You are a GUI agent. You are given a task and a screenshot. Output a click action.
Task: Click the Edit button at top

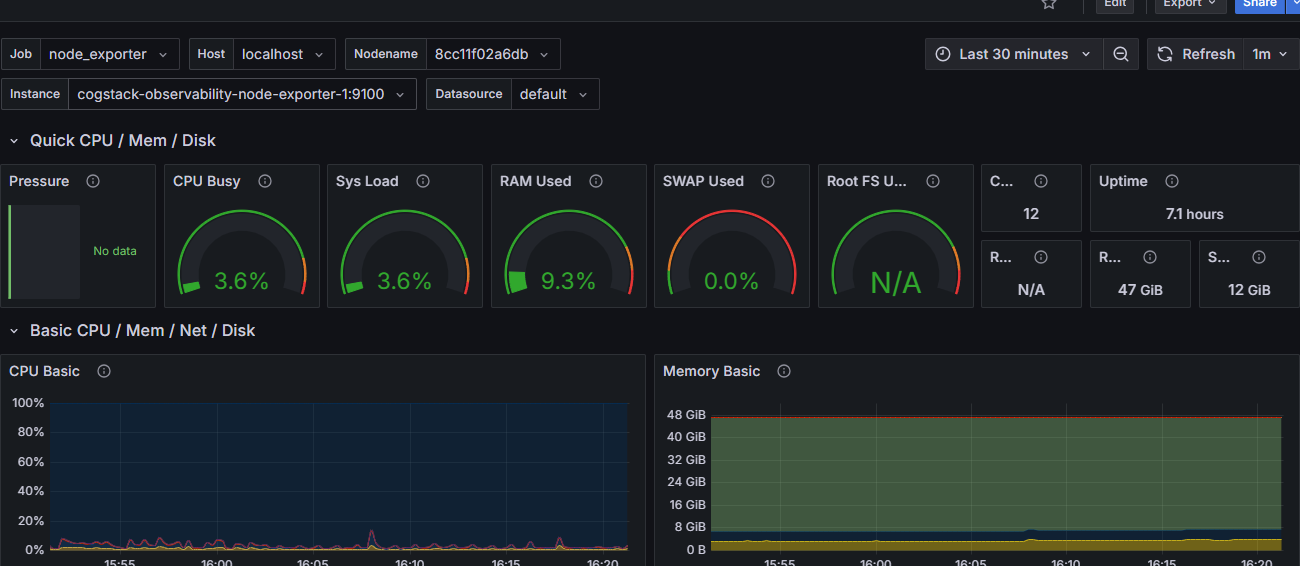[1115, 4]
